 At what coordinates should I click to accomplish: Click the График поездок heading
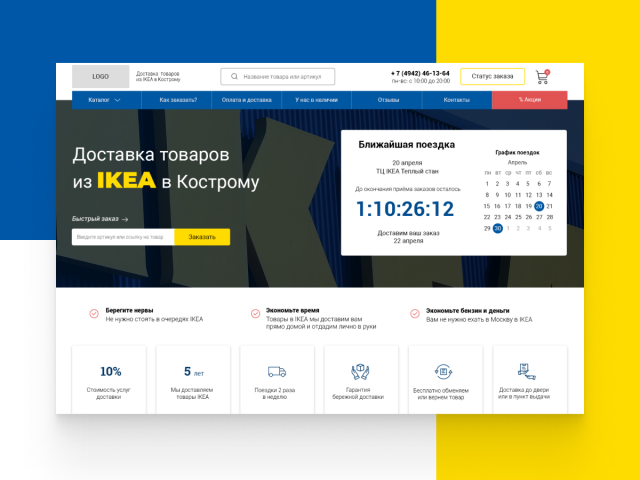point(517,153)
